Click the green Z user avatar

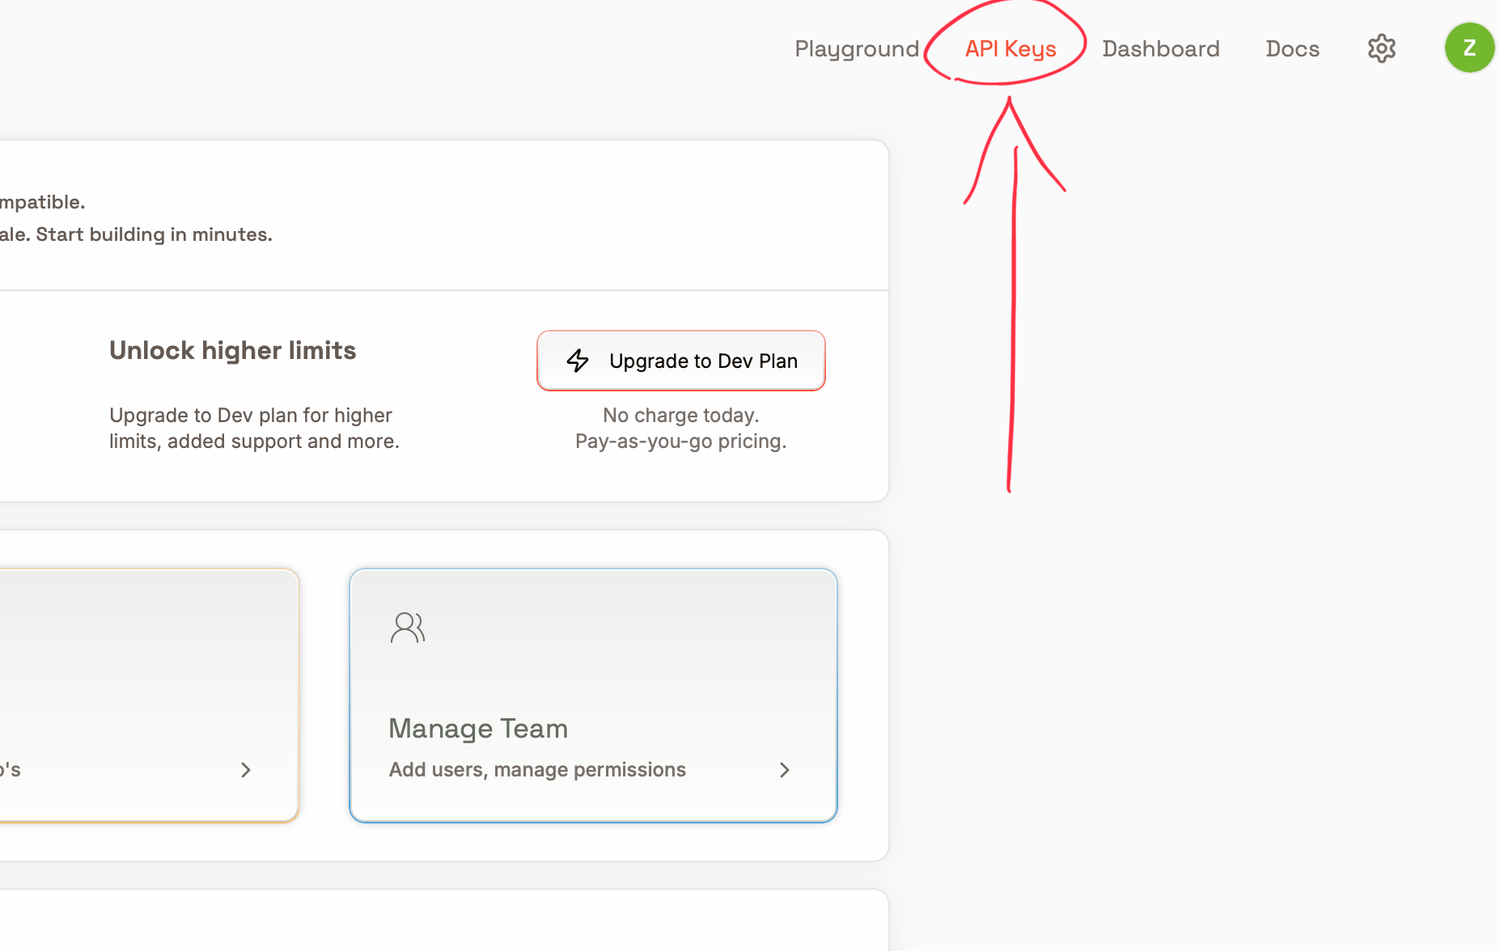tap(1468, 48)
